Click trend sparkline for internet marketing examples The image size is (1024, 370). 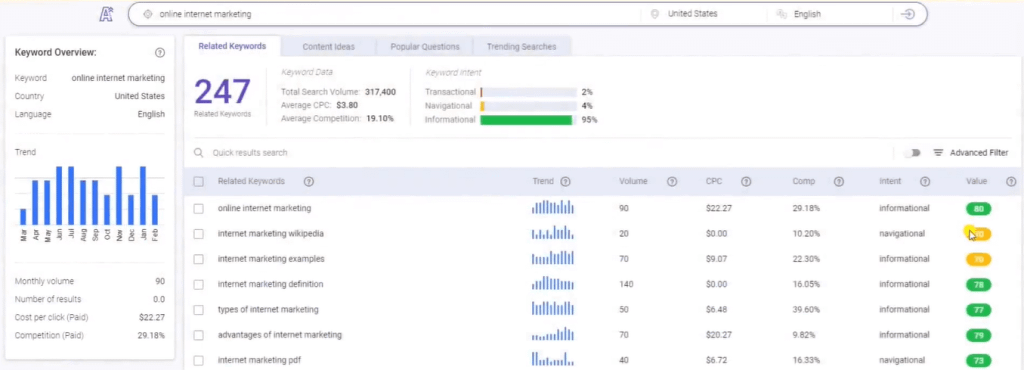552,258
